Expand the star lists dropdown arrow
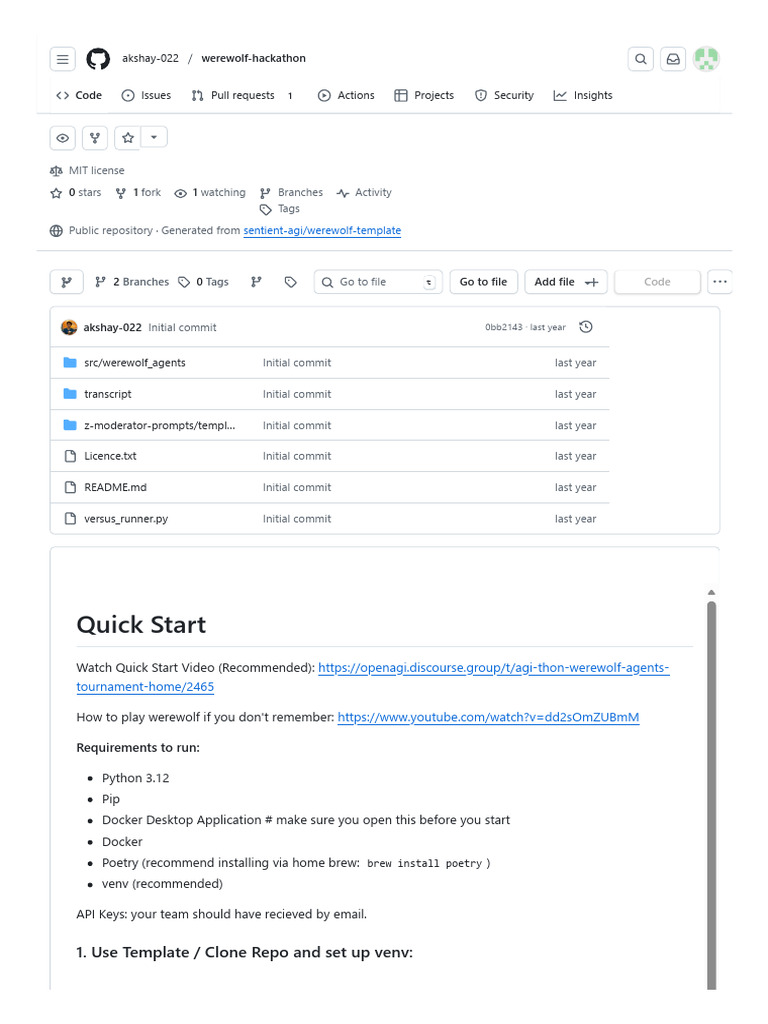 pos(154,137)
